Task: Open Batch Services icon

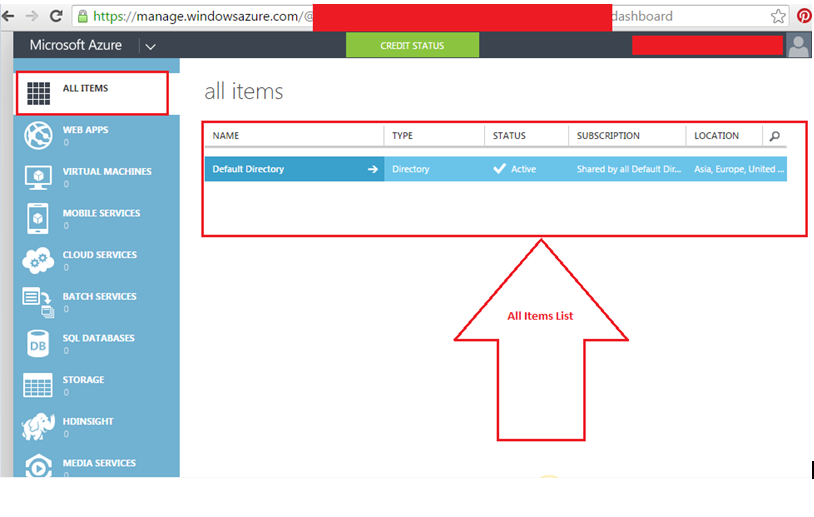Action: point(38,302)
